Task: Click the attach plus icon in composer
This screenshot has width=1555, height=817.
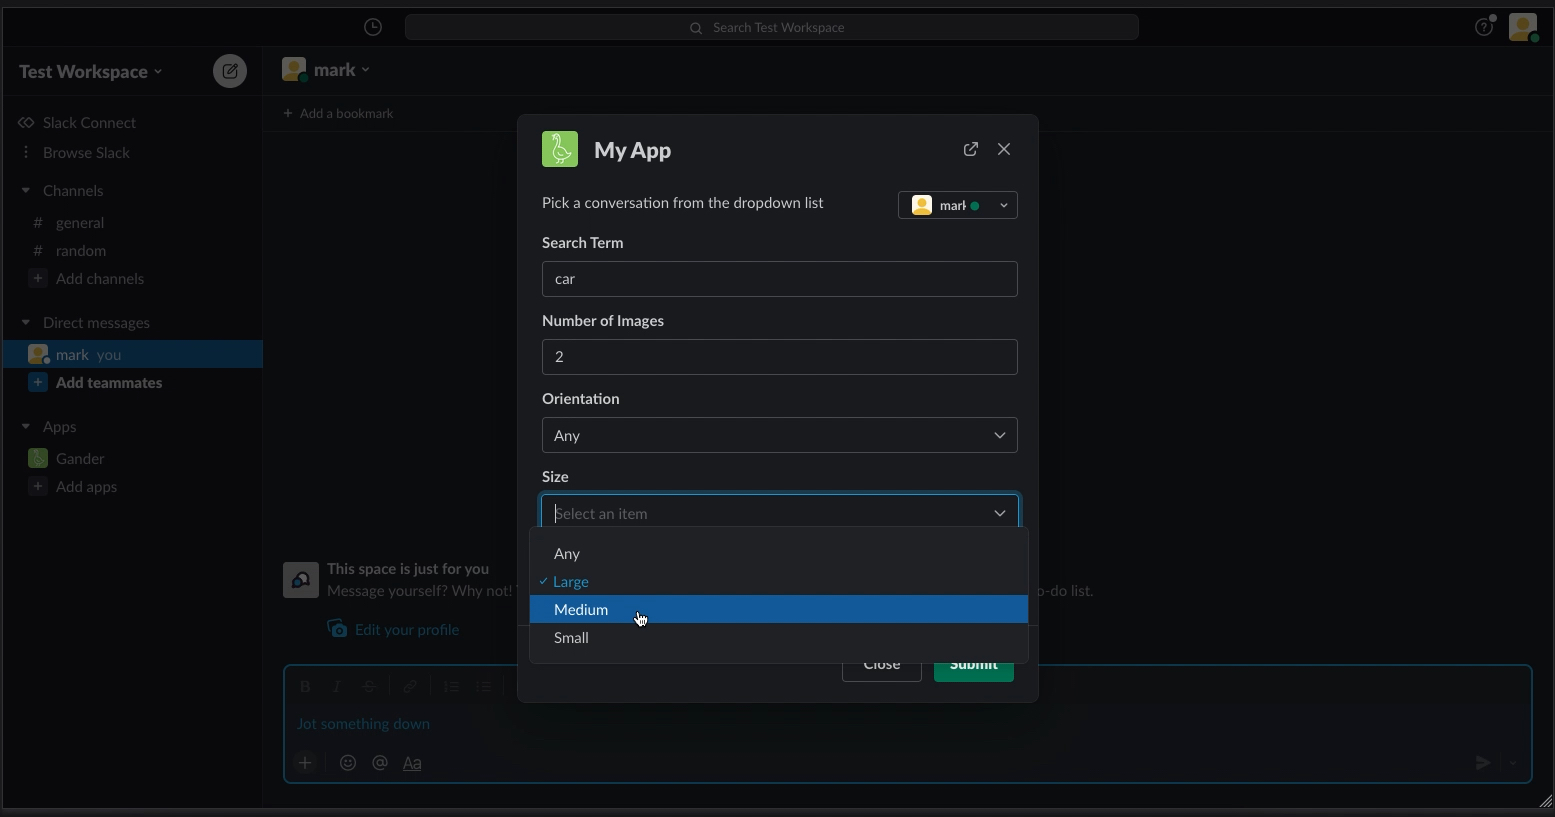Action: coord(305,763)
